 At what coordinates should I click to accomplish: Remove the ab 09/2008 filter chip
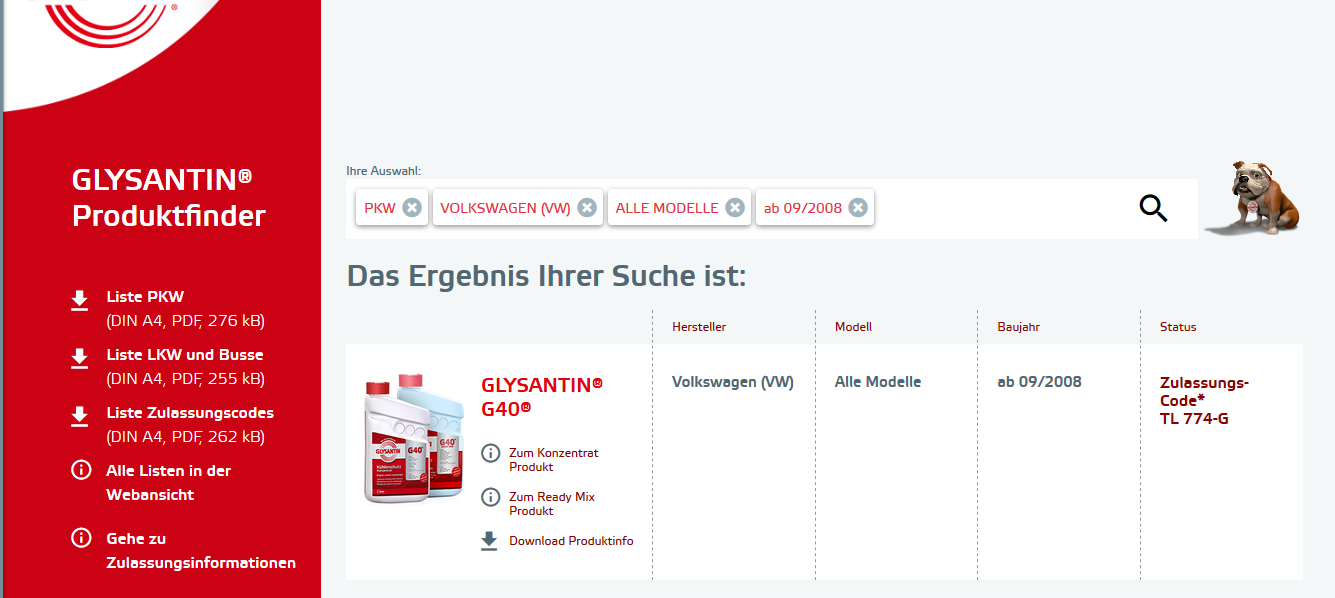click(858, 208)
